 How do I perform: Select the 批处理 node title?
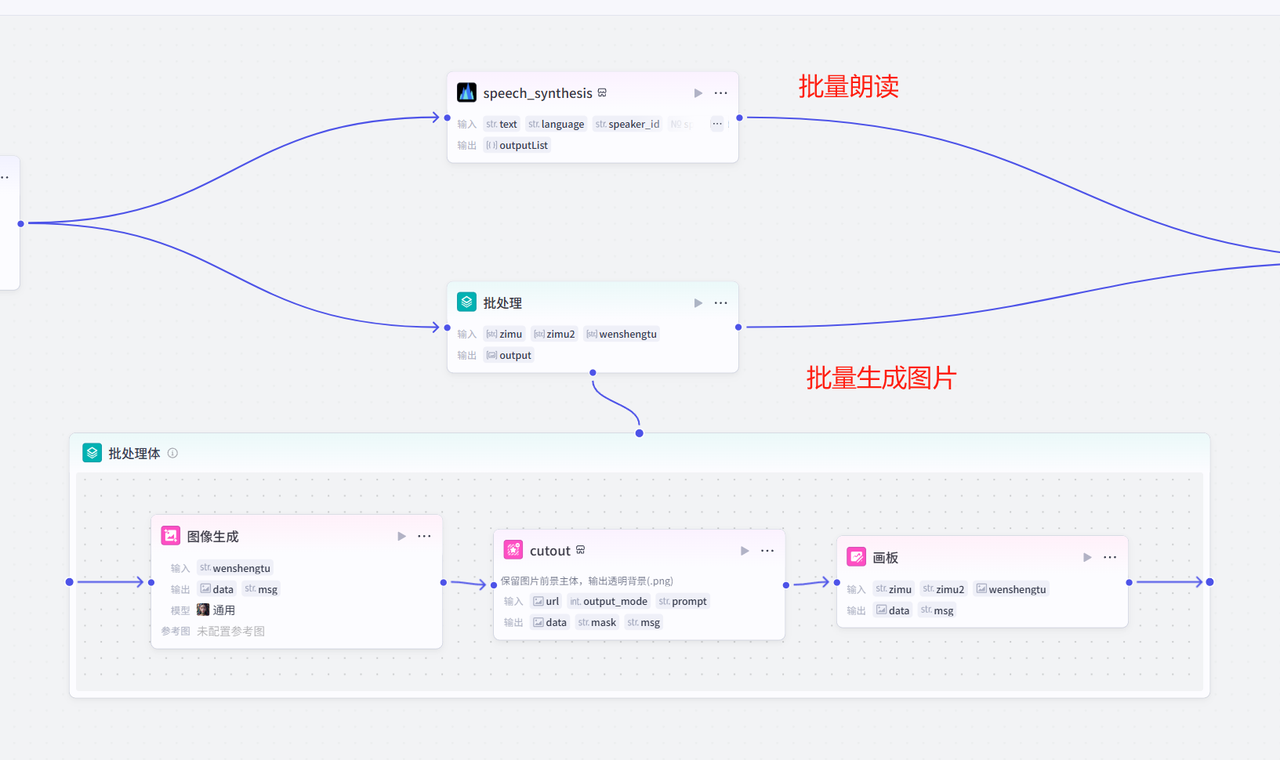(503, 303)
